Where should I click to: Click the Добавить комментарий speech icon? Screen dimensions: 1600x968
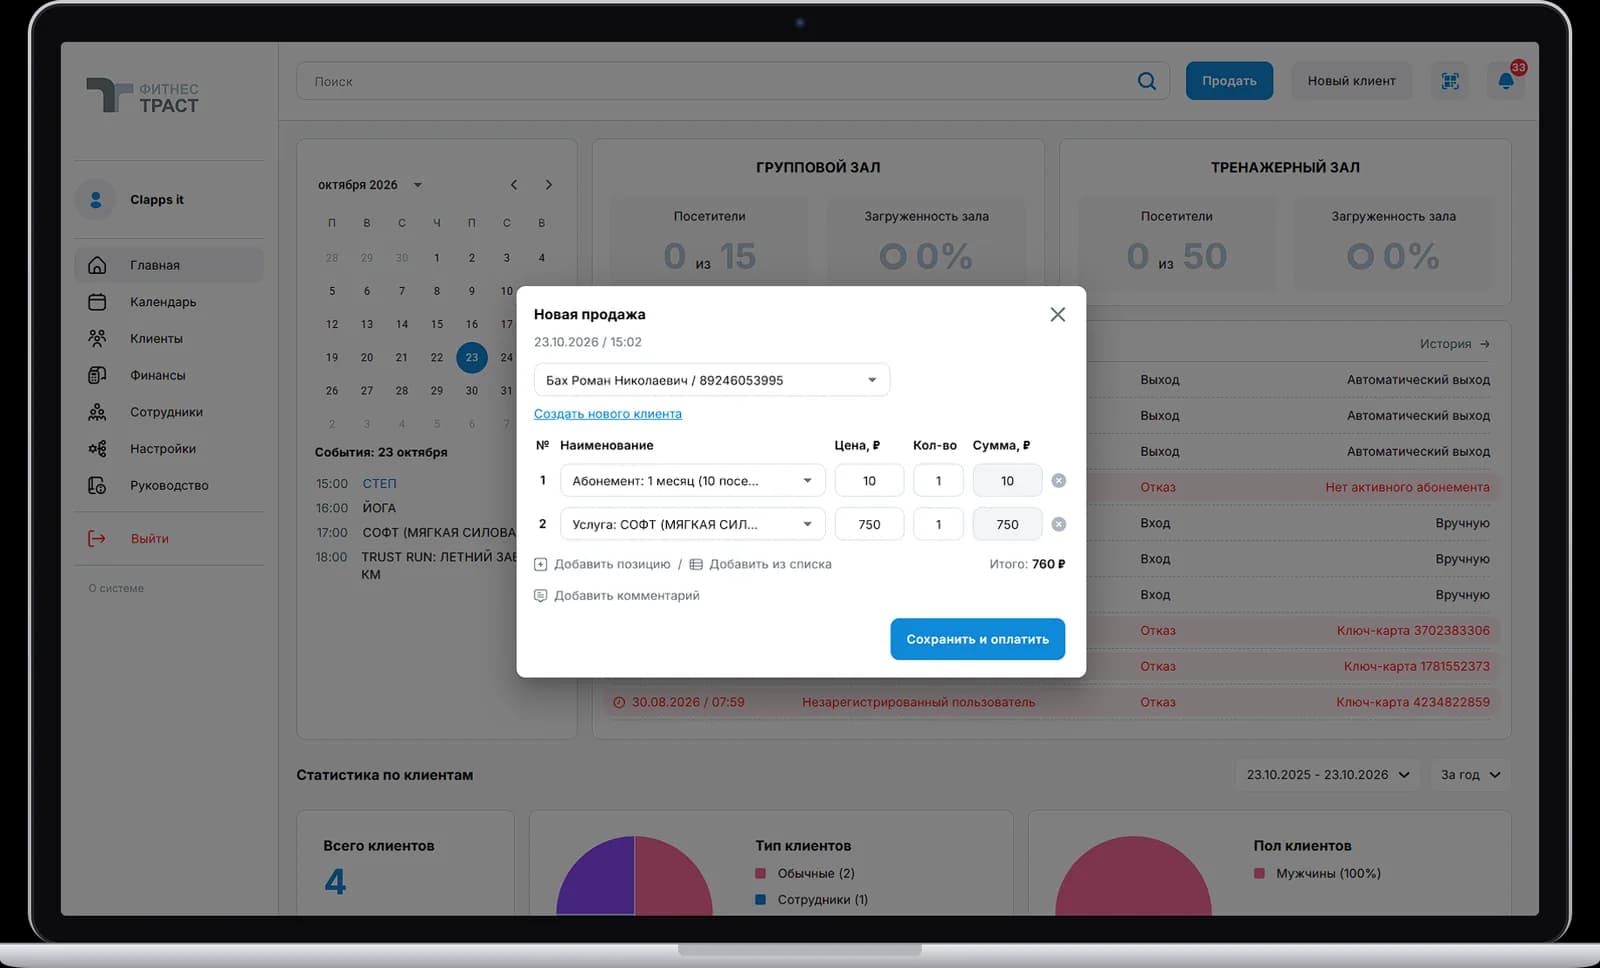541,595
